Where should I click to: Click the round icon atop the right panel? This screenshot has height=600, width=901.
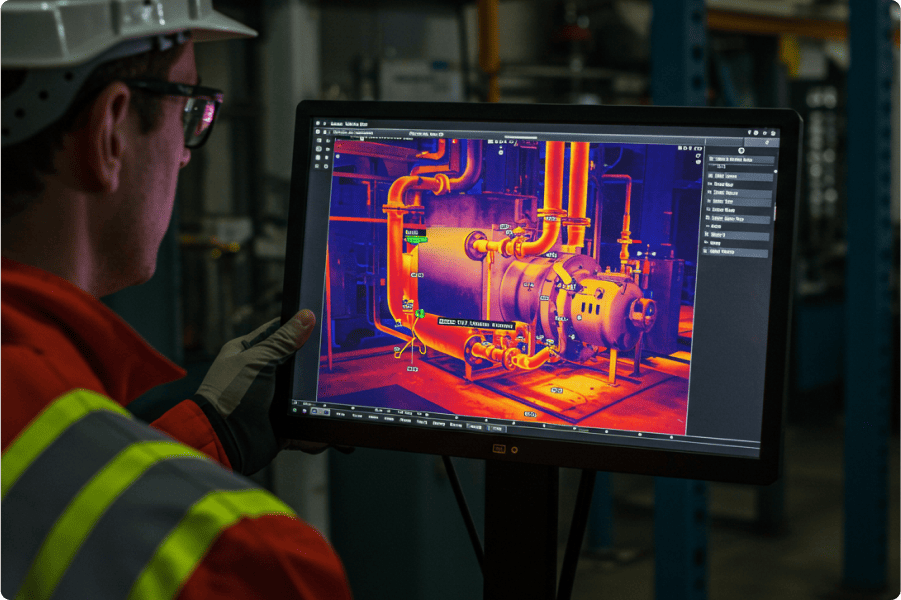click(x=741, y=149)
